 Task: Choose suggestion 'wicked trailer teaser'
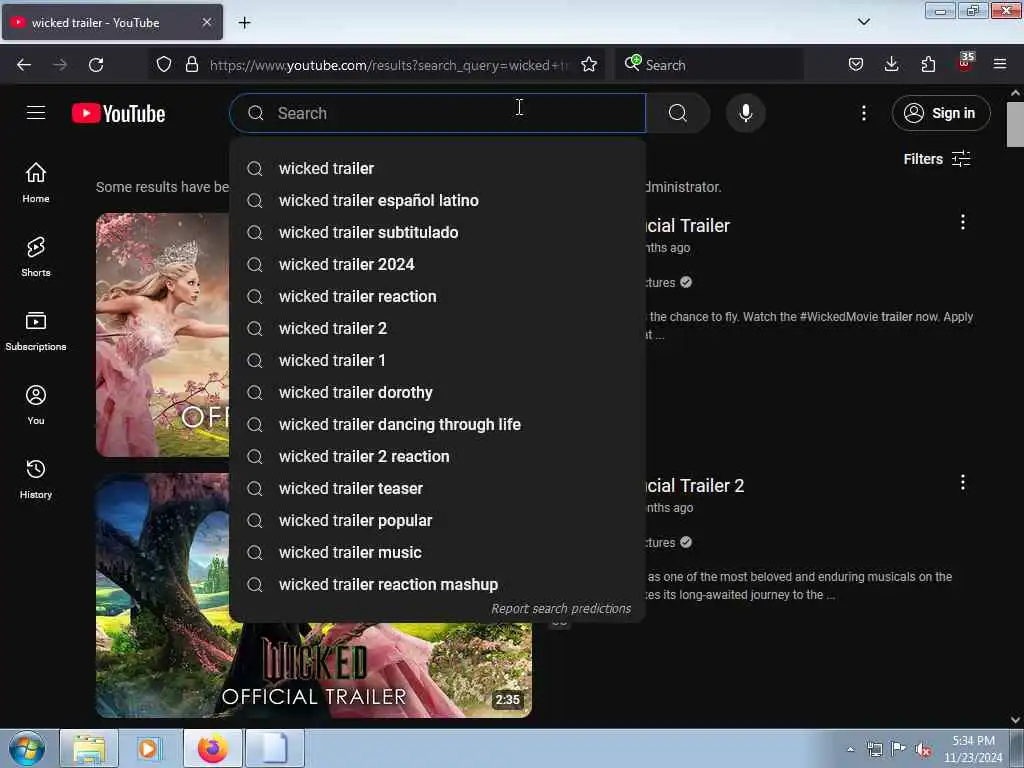438,488
